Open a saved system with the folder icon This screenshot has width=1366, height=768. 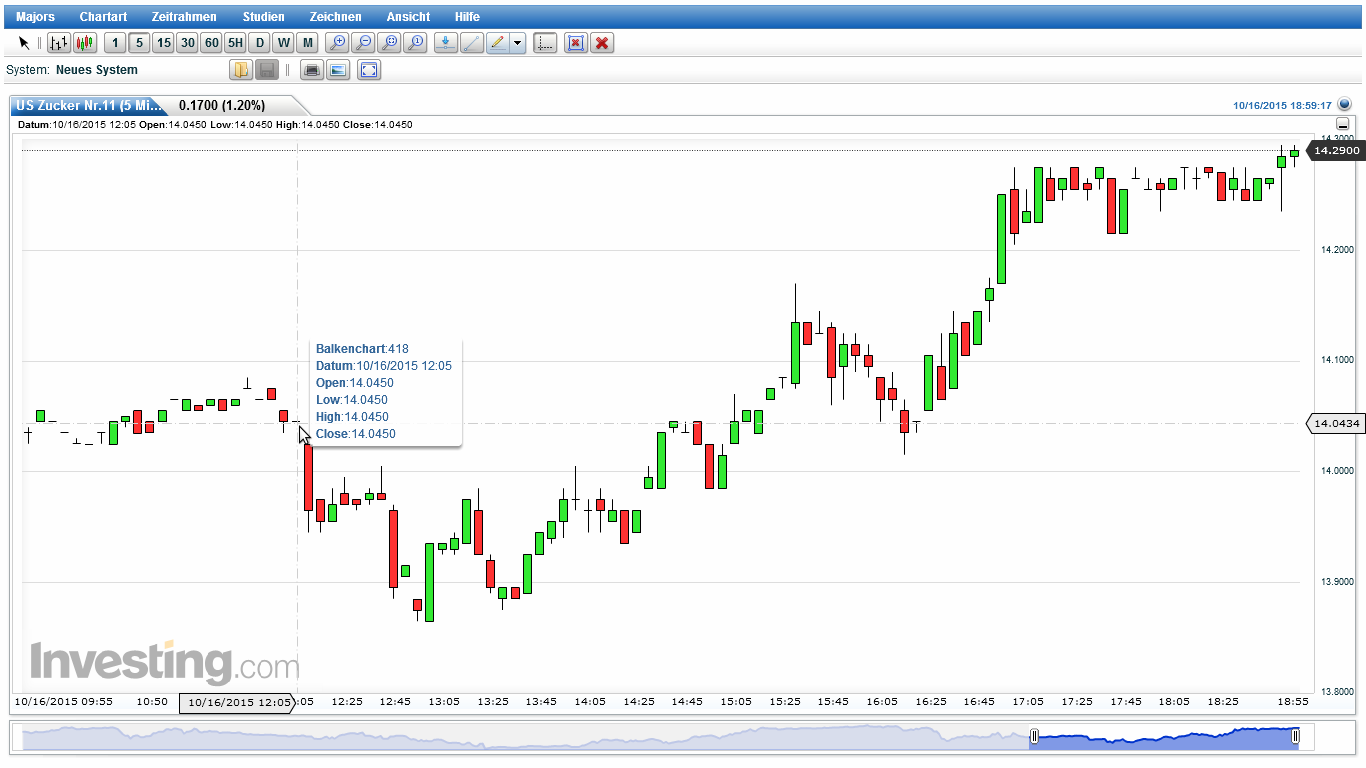(241, 70)
